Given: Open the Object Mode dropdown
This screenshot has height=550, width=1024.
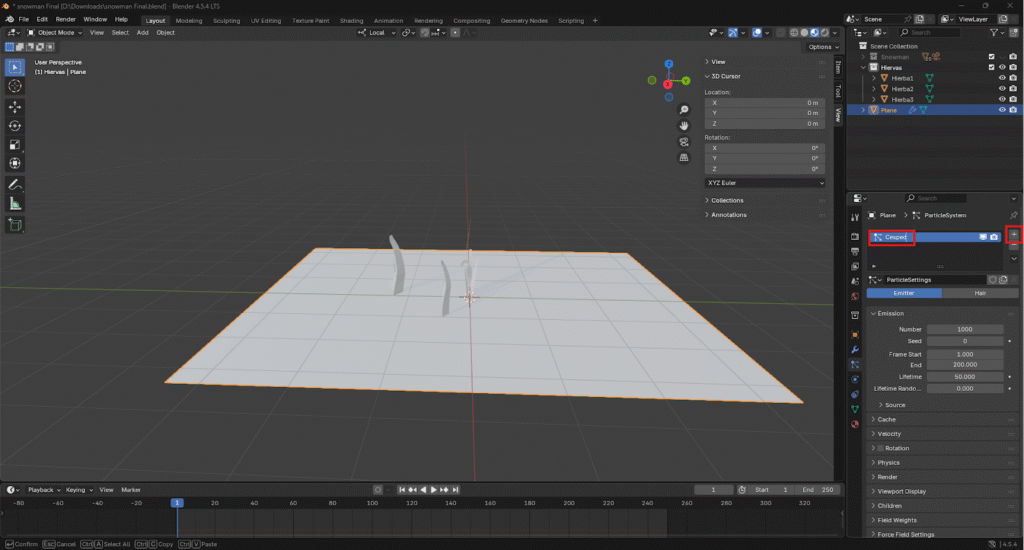Looking at the screenshot, I should pos(55,32).
